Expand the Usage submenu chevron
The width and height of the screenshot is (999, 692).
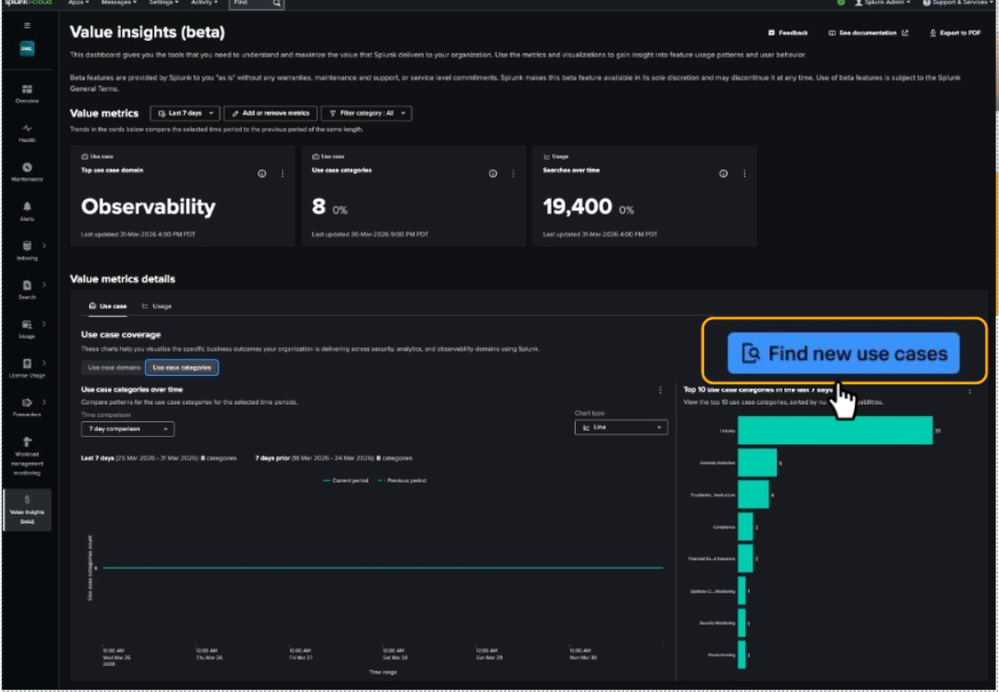(44, 324)
